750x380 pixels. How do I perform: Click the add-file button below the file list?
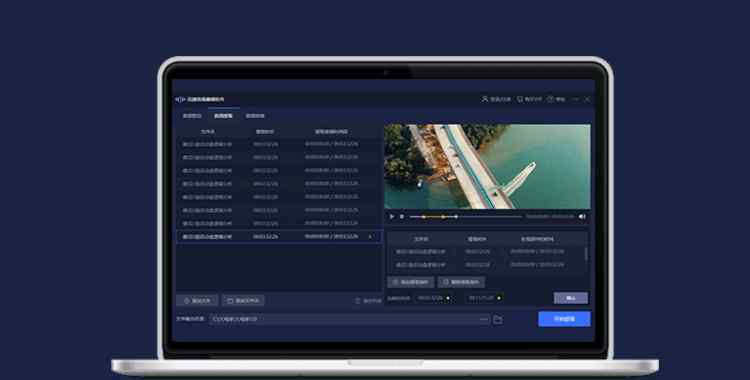tap(197, 301)
